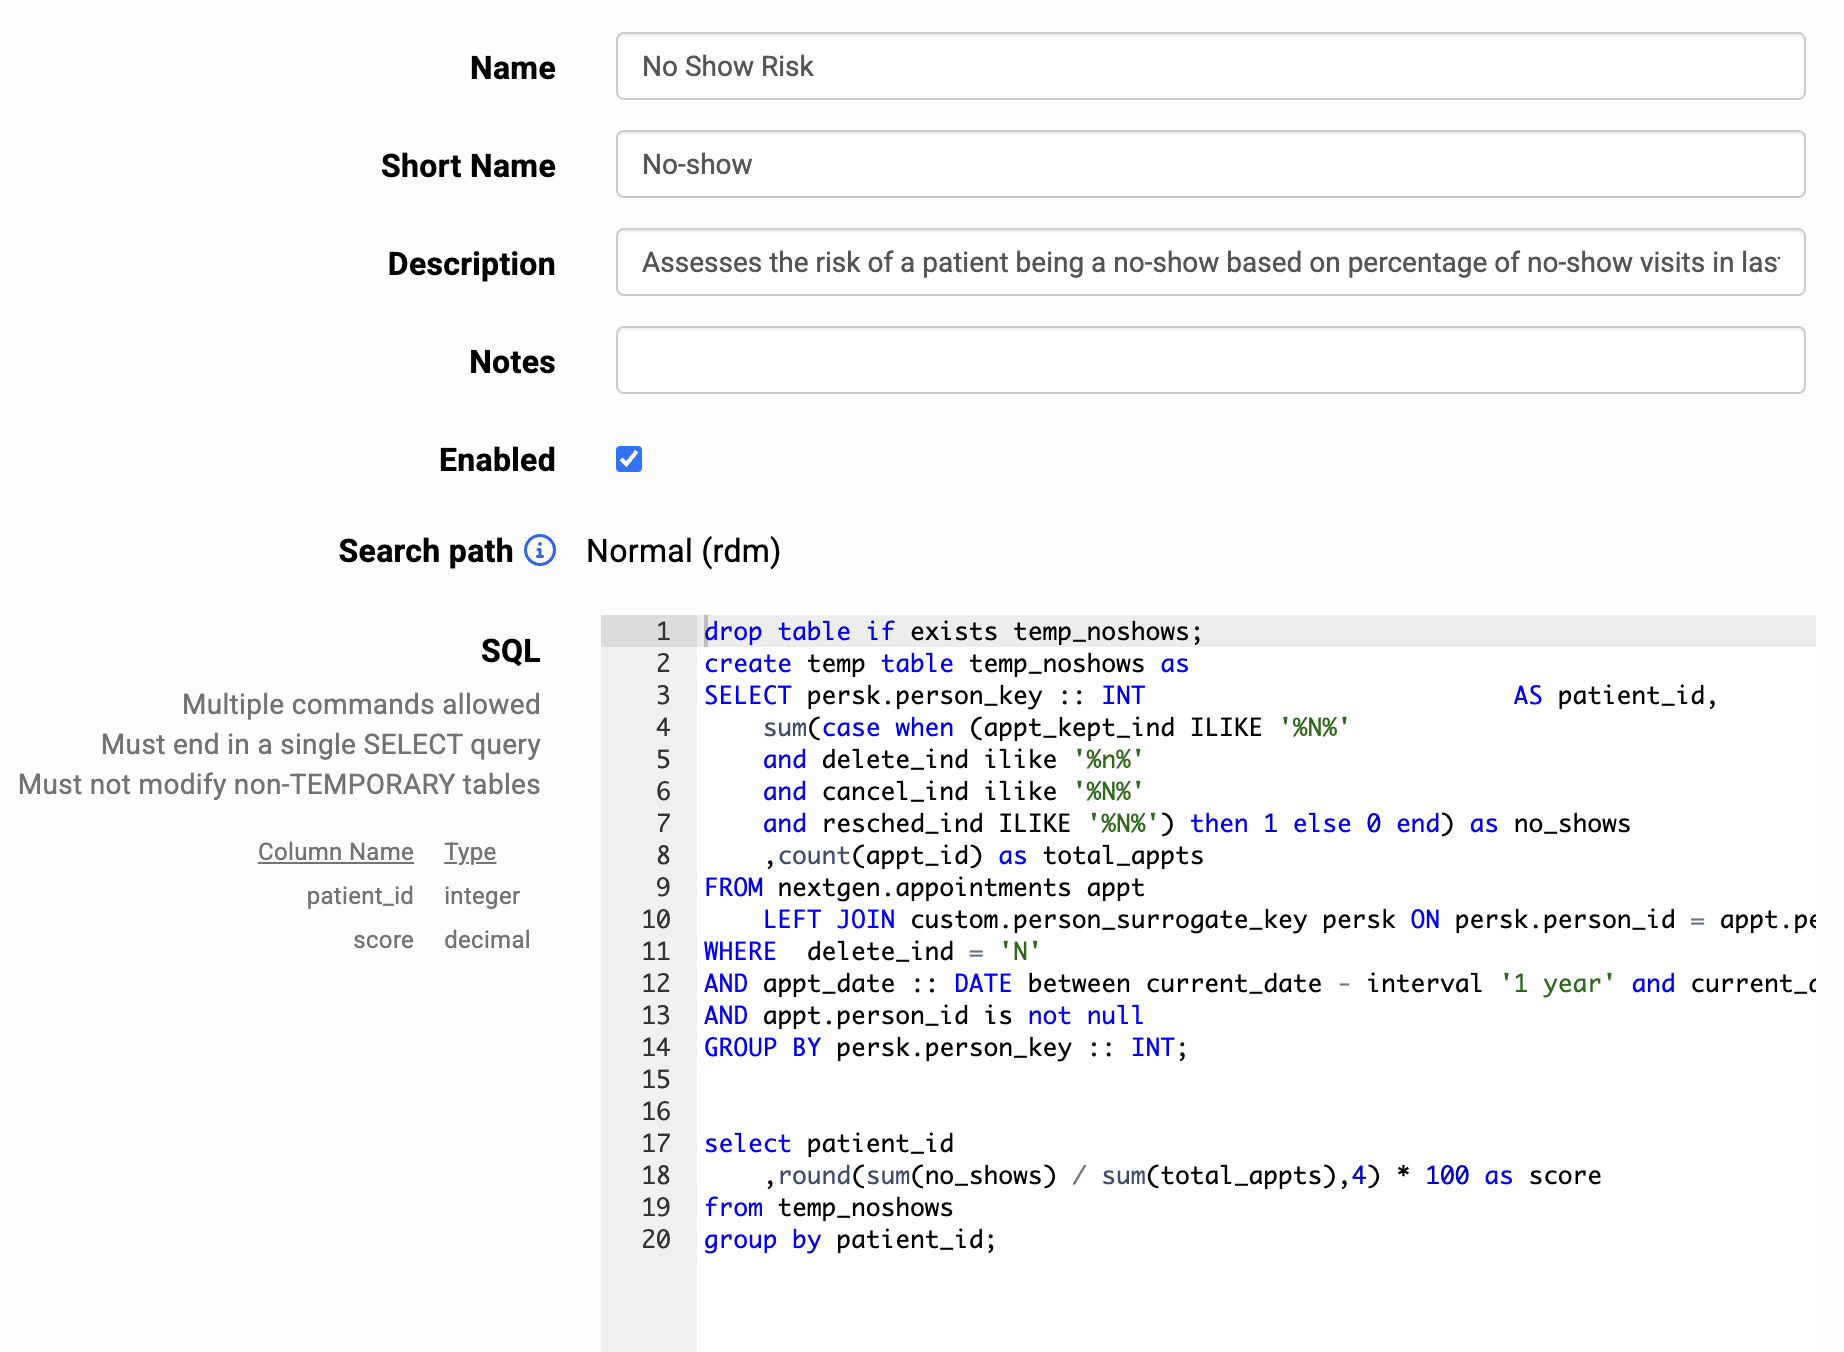Viewport: 1844px width, 1352px height.
Task: Click inside the Description field
Action: pos(1210,262)
